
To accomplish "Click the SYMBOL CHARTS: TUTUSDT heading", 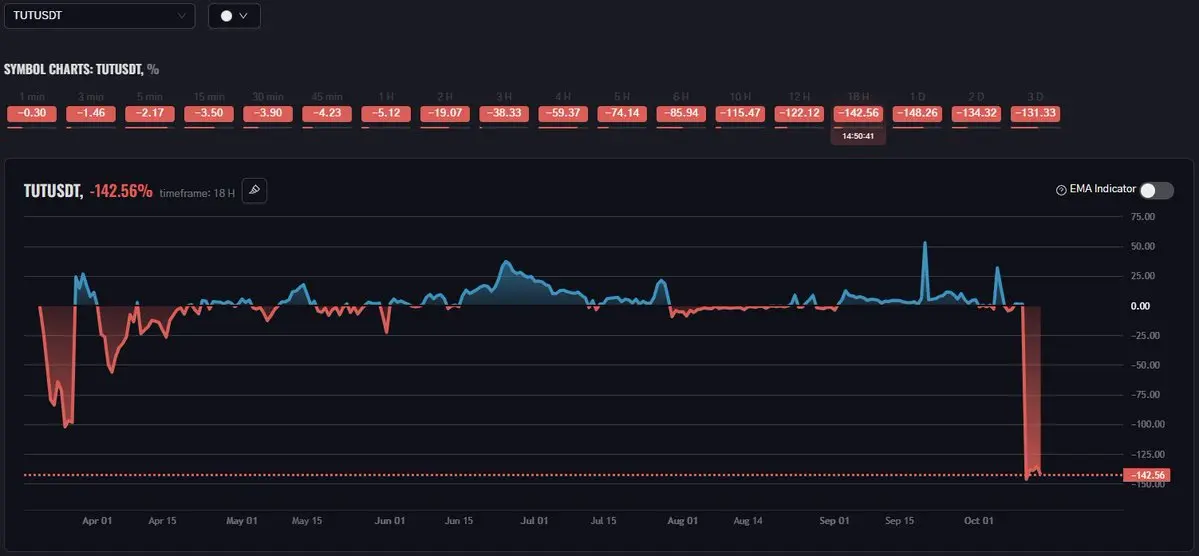I will coord(81,69).
